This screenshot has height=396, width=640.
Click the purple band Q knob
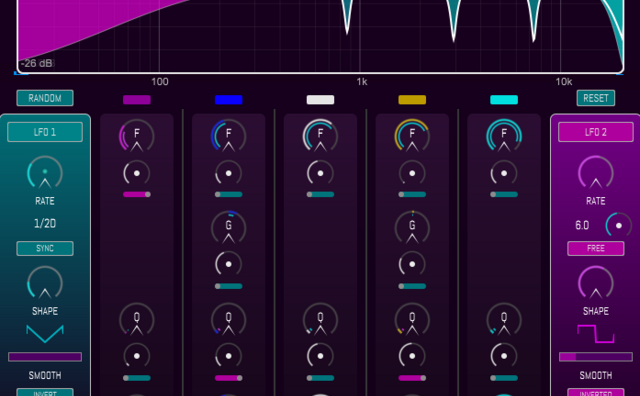click(137, 319)
